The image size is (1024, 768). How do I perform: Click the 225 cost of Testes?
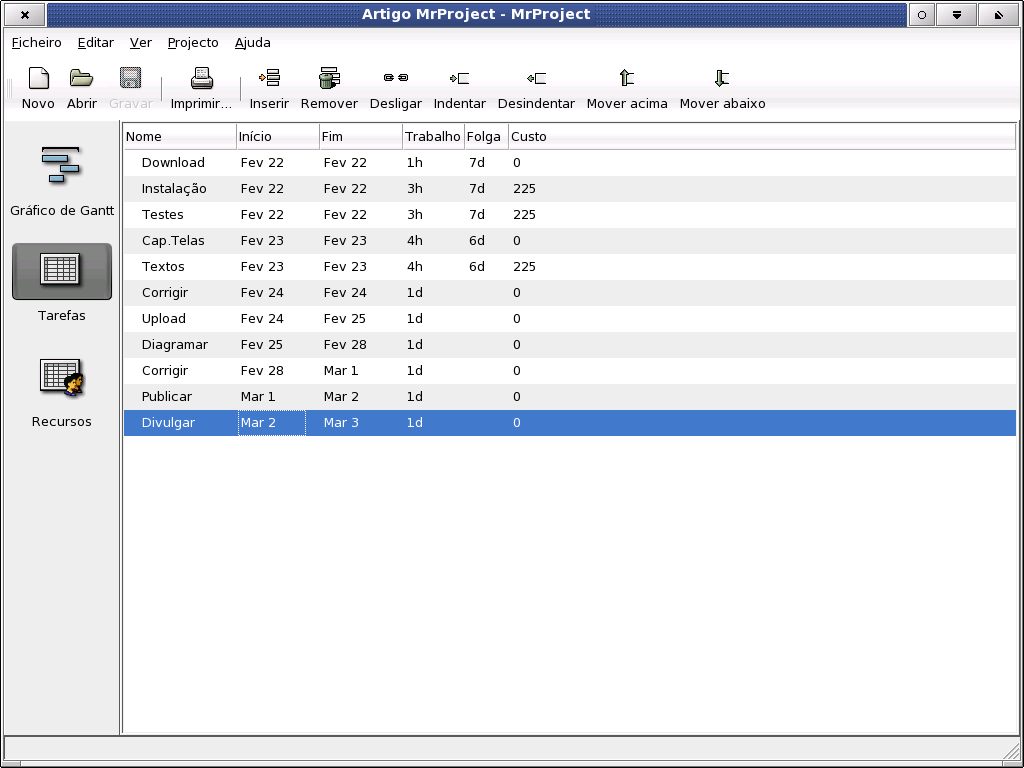click(x=524, y=215)
